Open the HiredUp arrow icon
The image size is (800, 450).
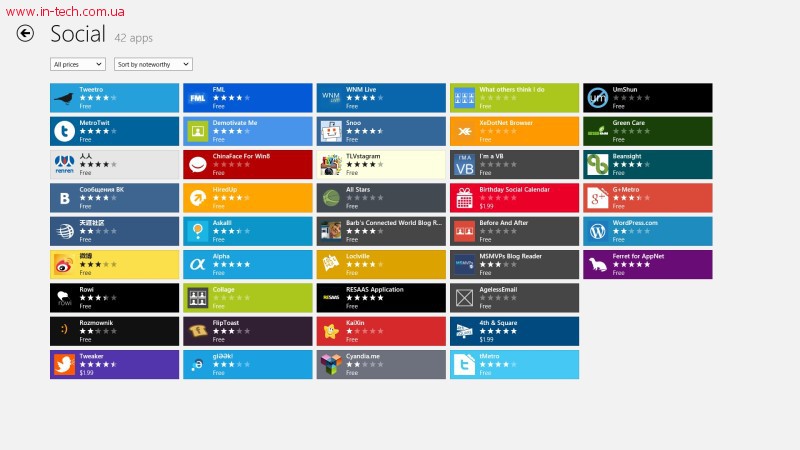[197, 198]
